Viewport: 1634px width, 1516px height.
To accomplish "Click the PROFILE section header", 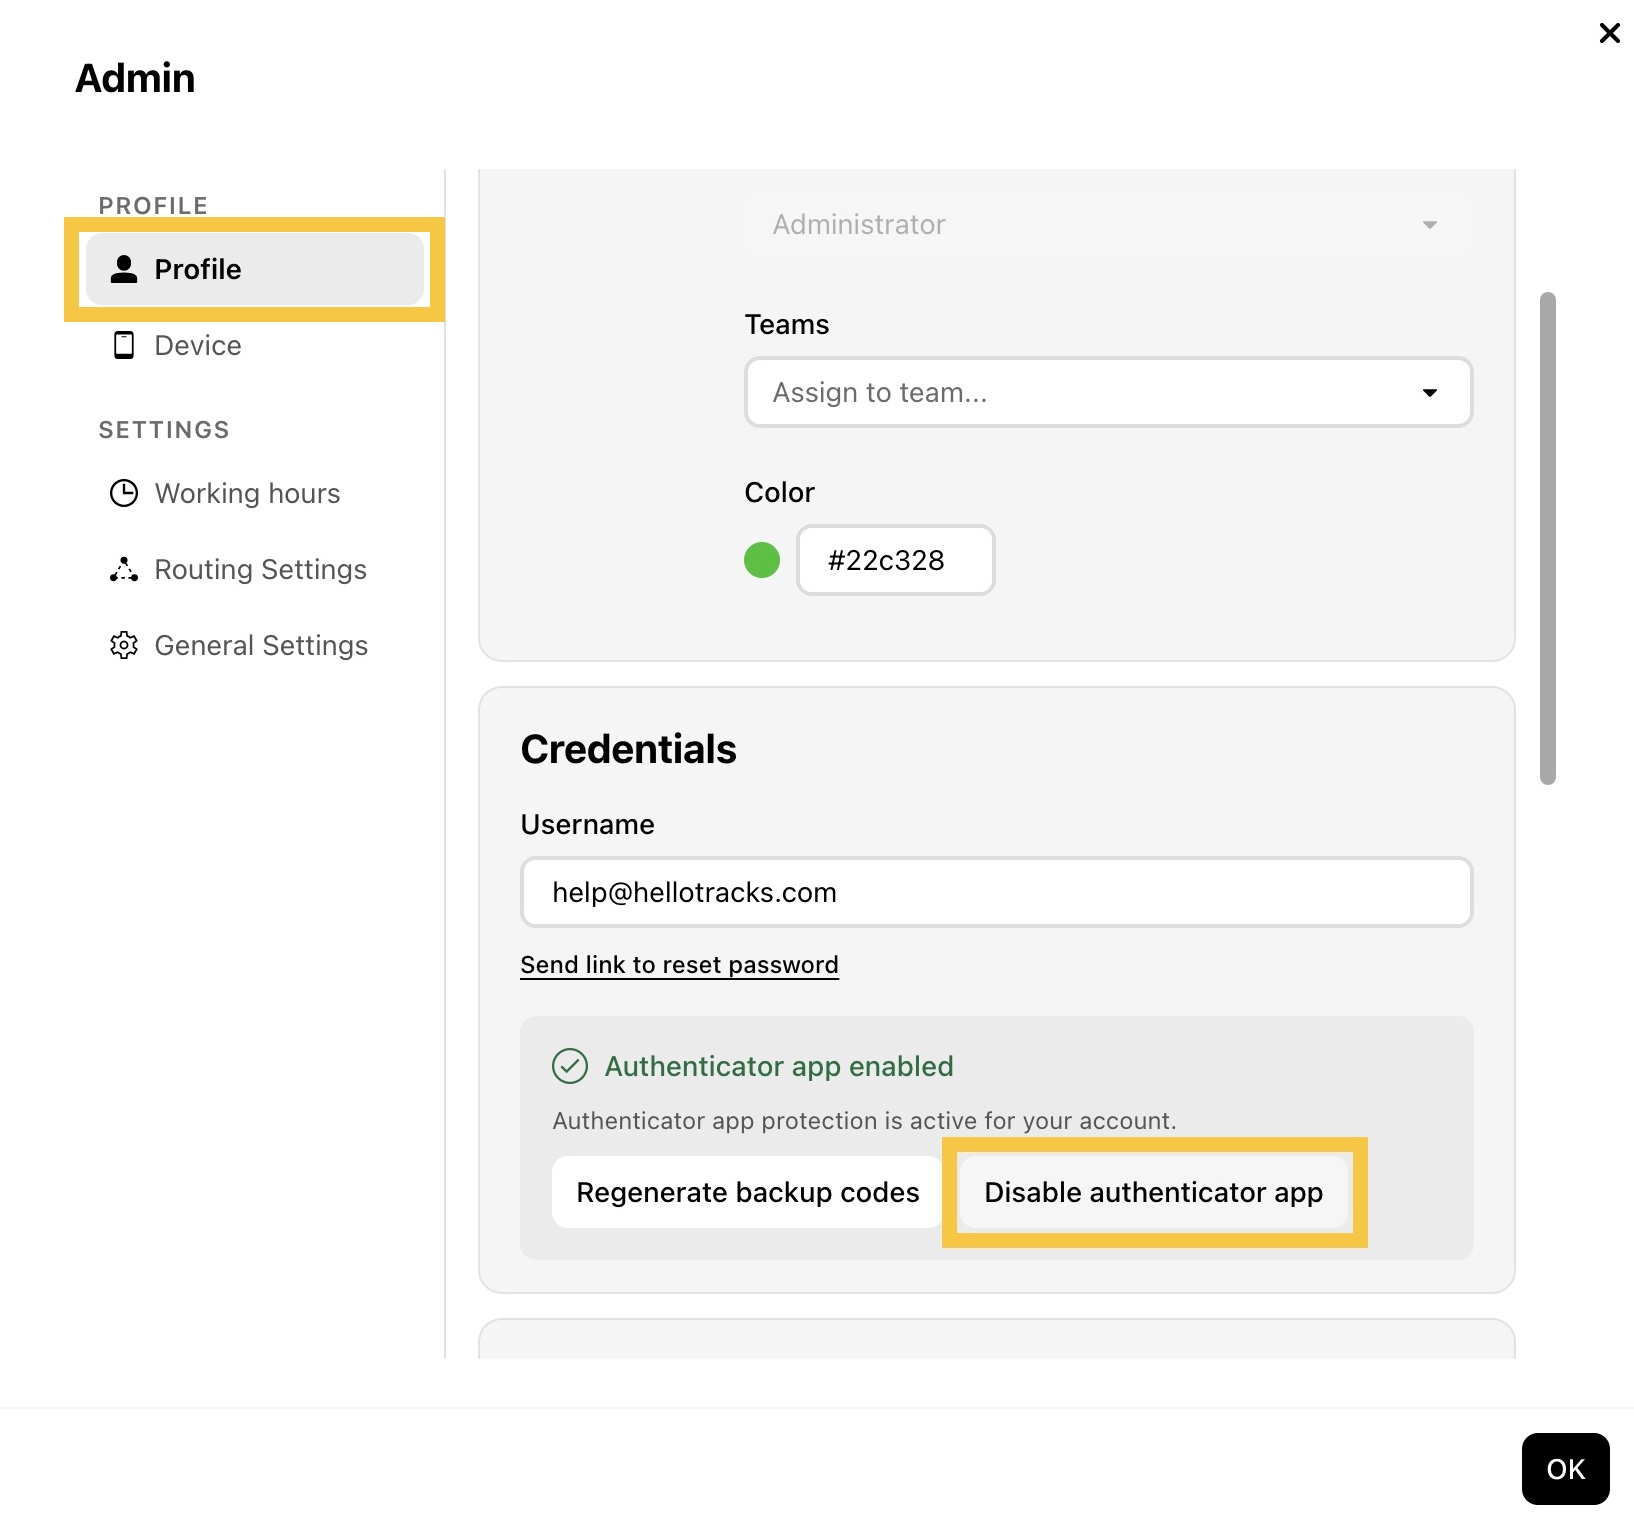I will point(153,206).
